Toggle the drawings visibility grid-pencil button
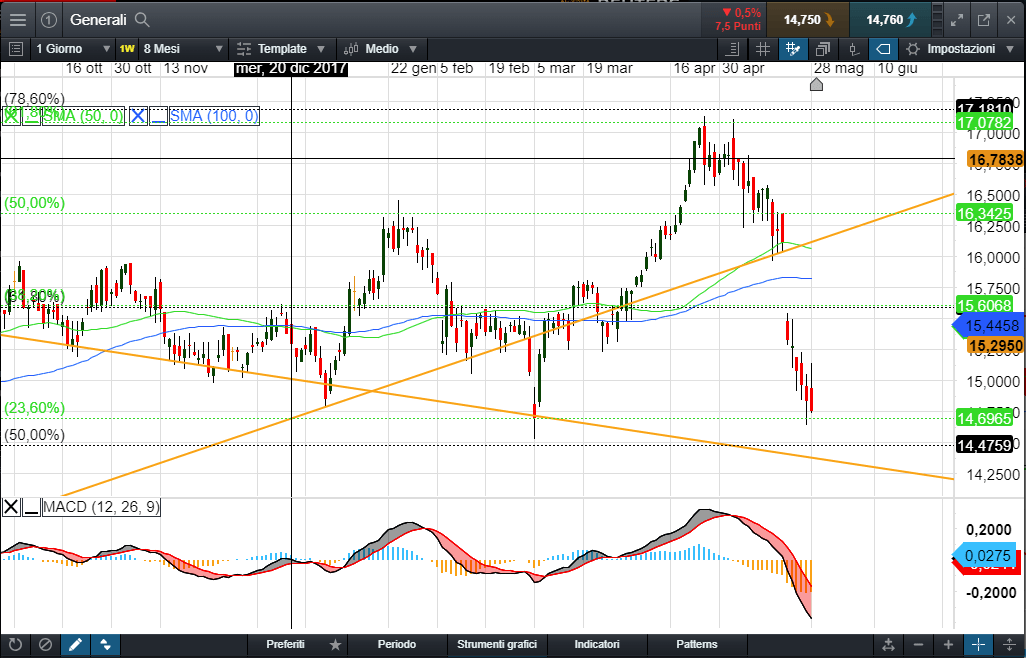The height and width of the screenshot is (658, 1026). (792, 49)
